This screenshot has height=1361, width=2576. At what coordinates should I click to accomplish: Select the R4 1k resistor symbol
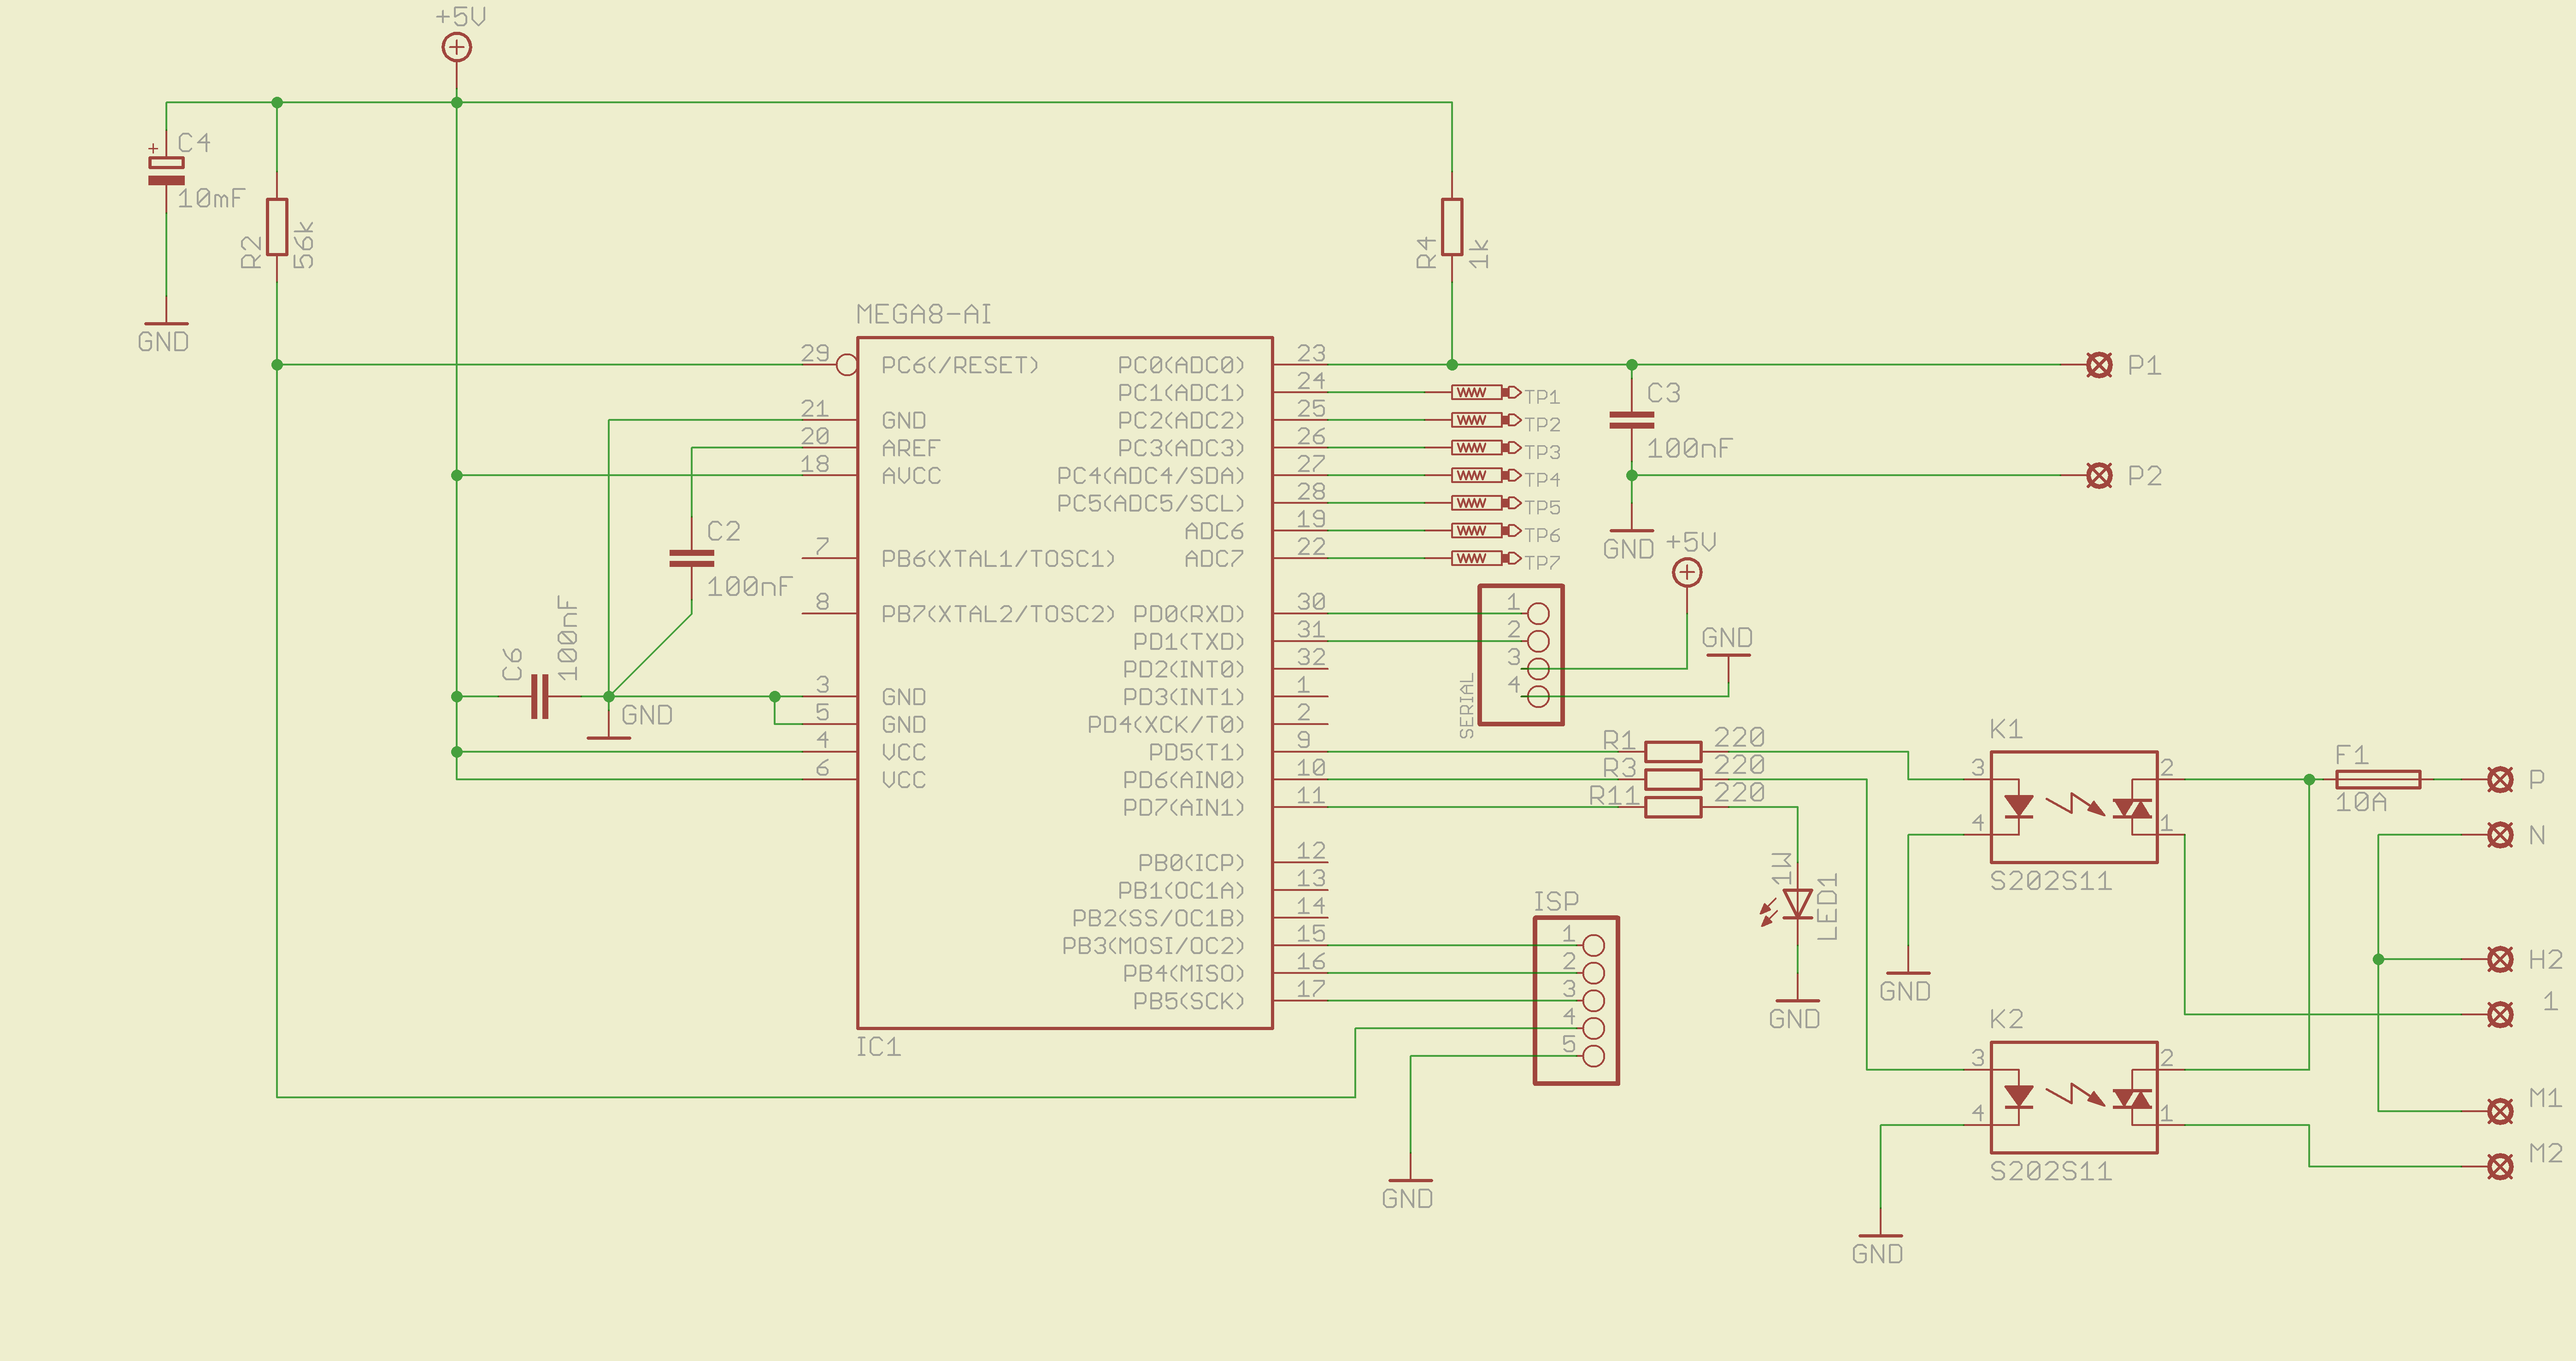point(1452,227)
